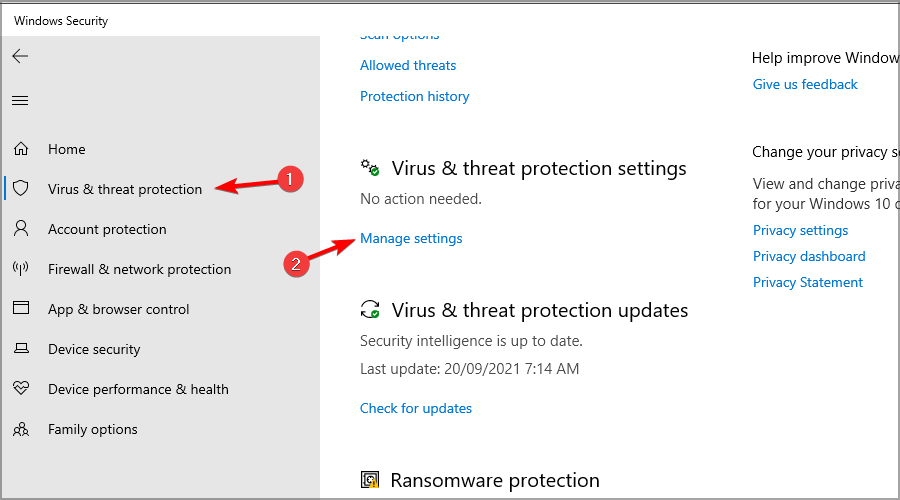Open Family options in sidebar
This screenshot has height=500, width=900.
[x=93, y=429]
